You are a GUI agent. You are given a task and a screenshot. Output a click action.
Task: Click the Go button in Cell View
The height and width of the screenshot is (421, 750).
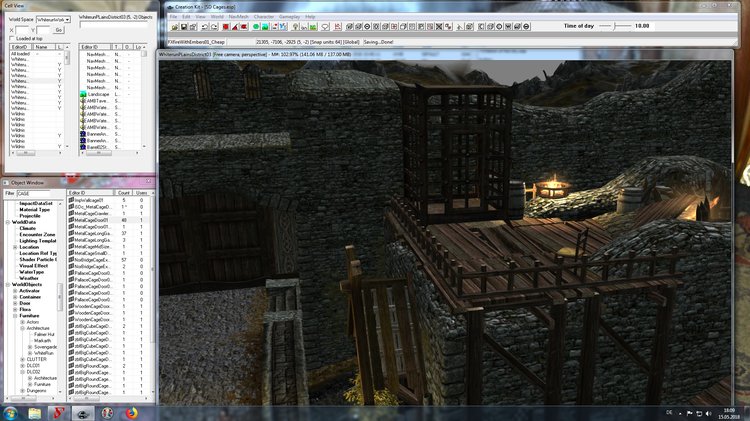(58, 30)
